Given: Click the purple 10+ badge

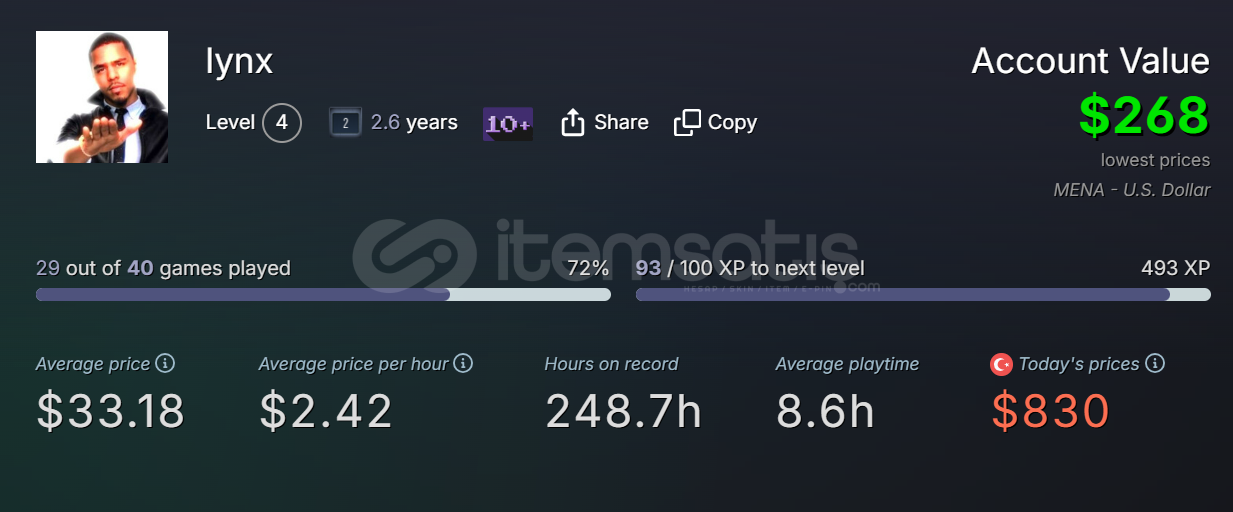Looking at the screenshot, I should pyautogui.click(x=508, y=124).
